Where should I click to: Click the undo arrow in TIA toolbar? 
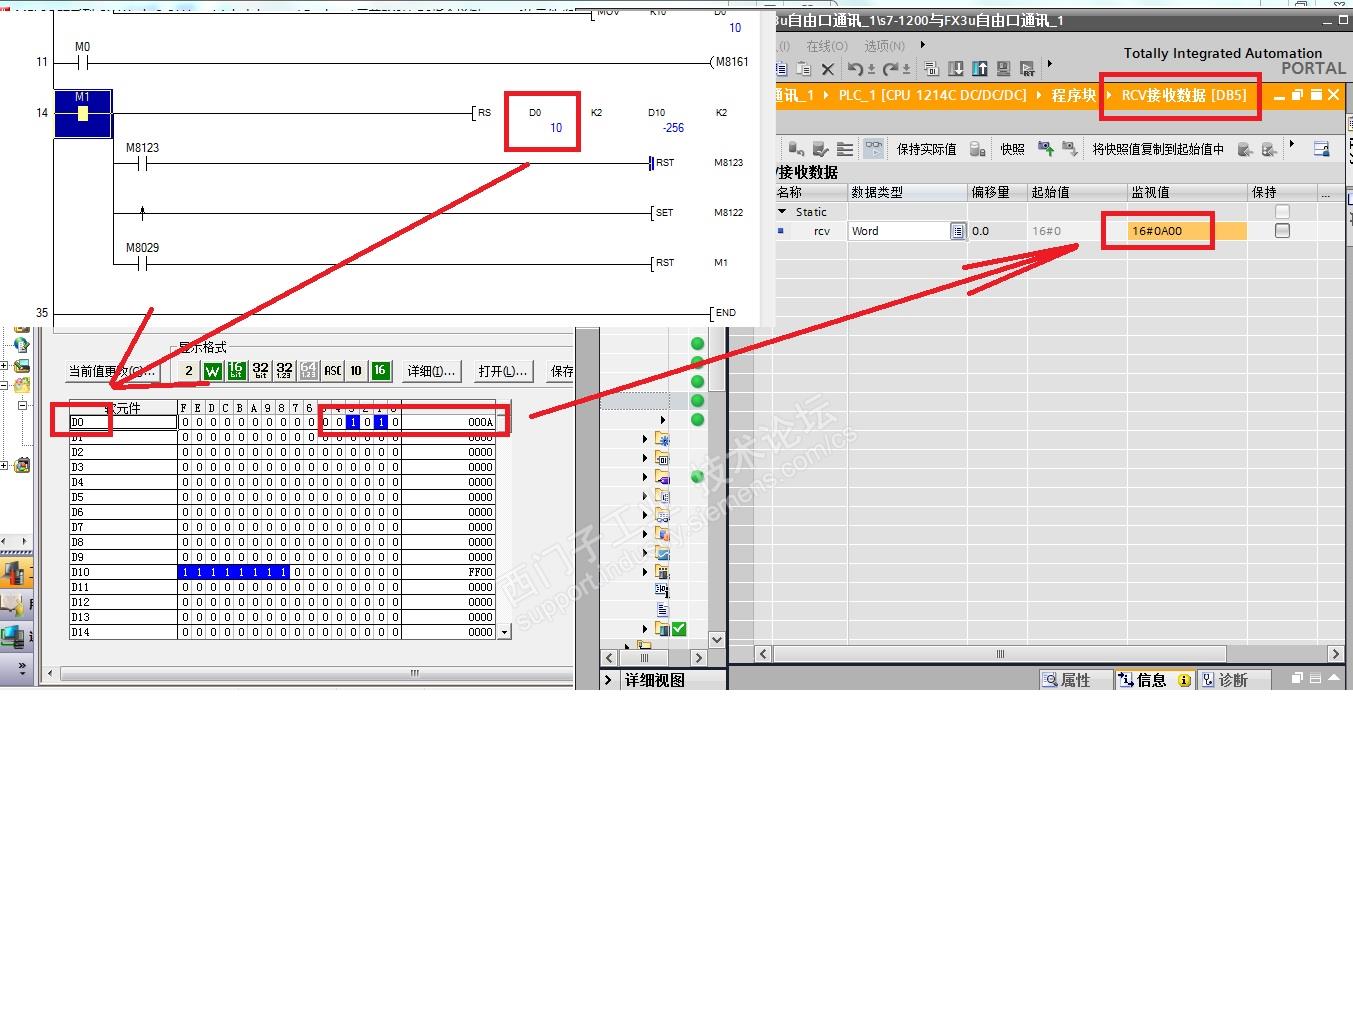click(855, 69)
